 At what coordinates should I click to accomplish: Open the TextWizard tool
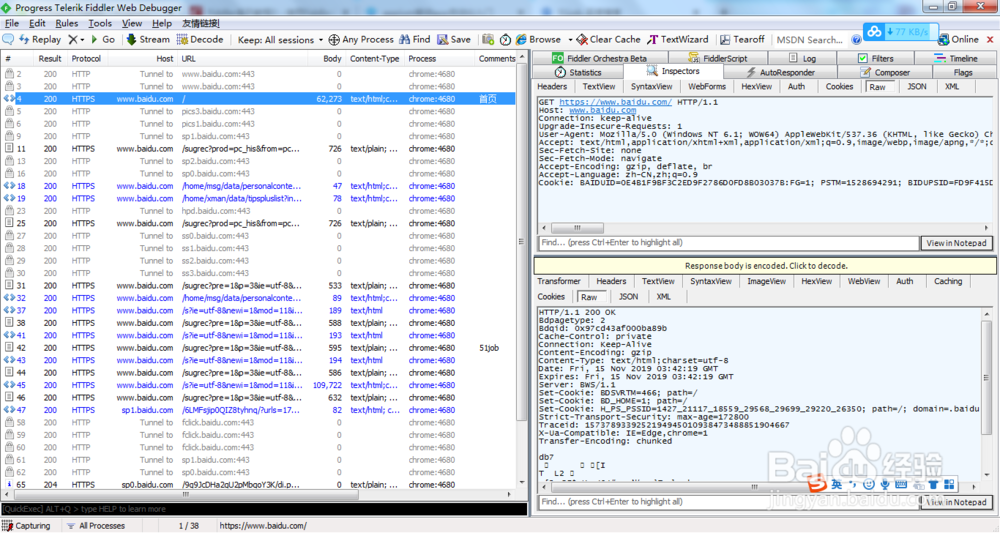[x=677, y=40]
